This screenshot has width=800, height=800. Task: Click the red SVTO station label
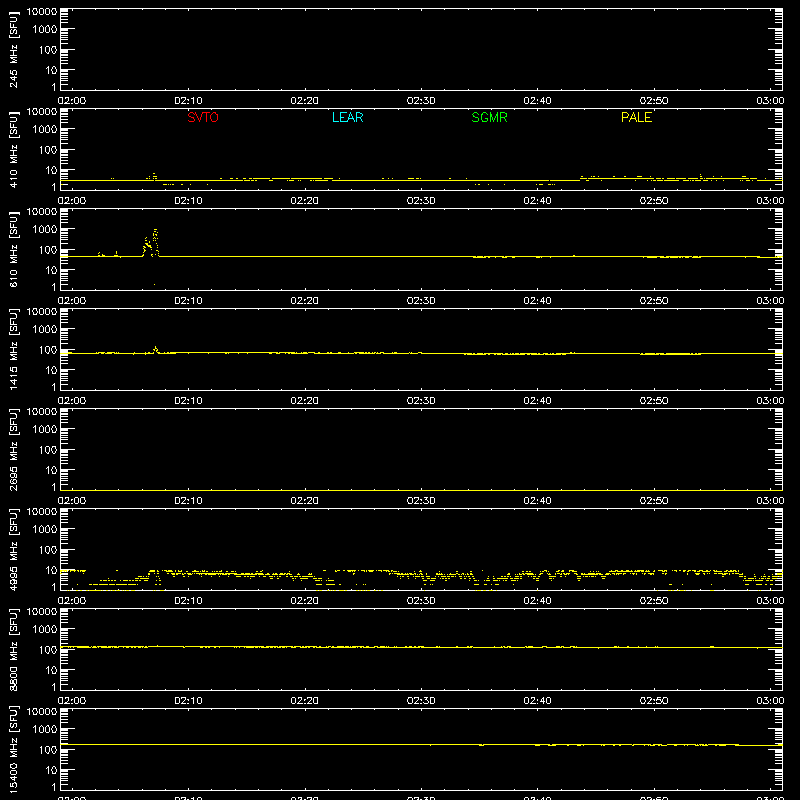point(203,117)
